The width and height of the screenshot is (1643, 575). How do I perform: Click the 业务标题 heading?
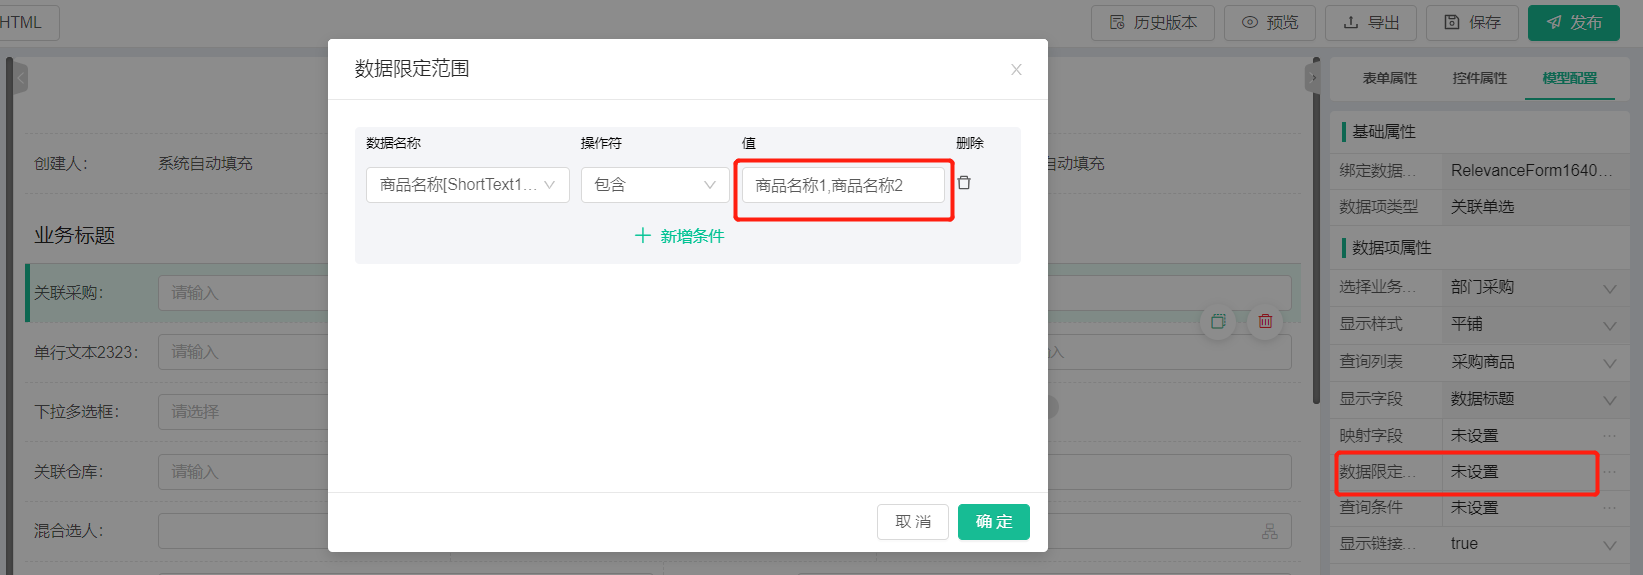coord(75,235)
